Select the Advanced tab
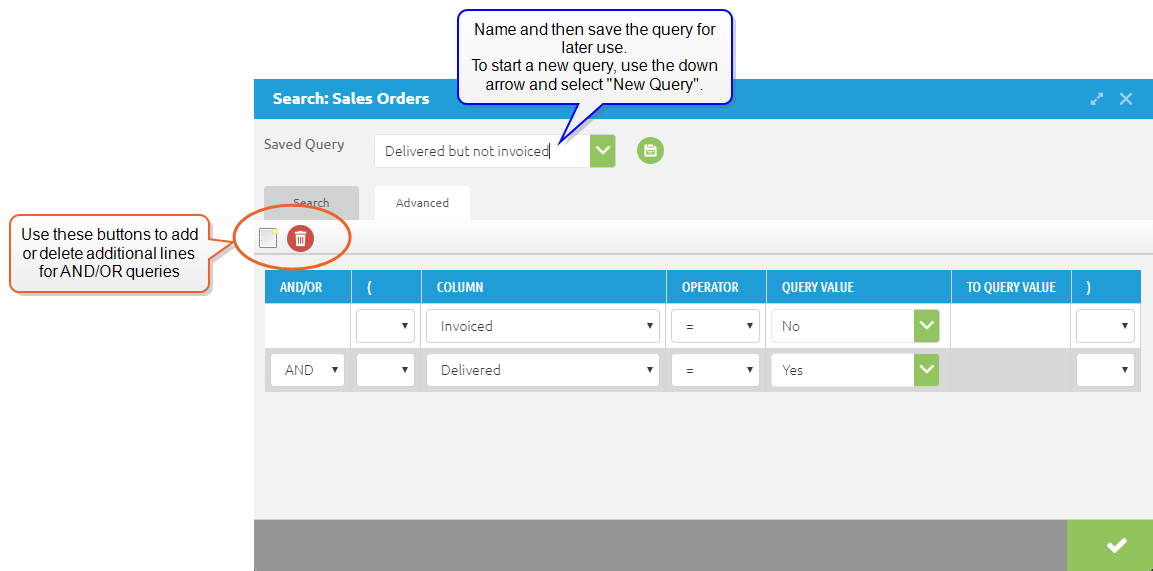The height and width of the screenshot is (571, 1153). [x=422, y=202]
